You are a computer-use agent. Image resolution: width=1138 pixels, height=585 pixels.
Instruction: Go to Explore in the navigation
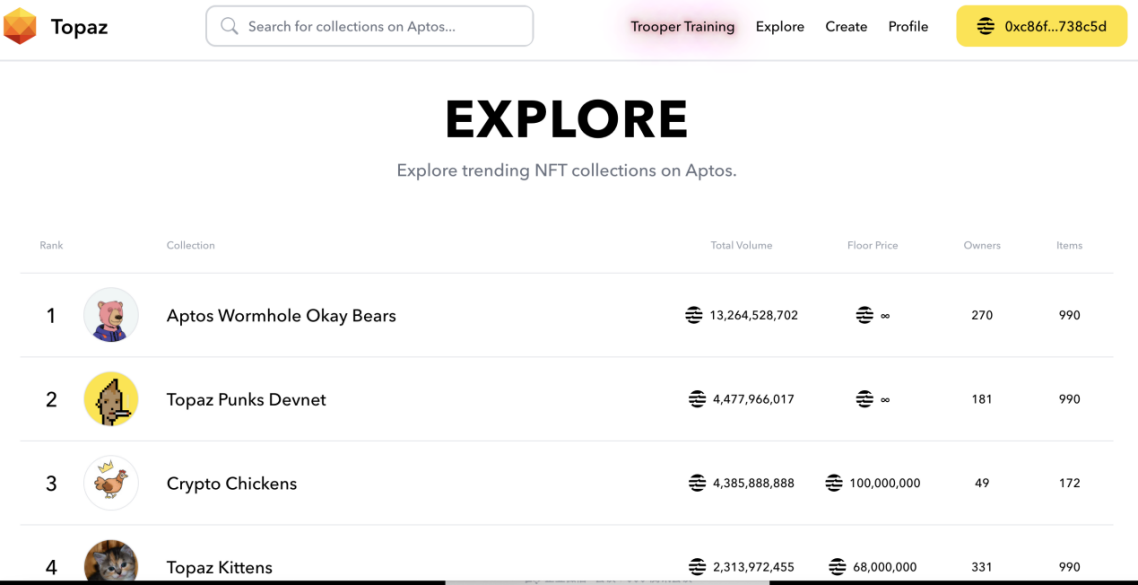click(780, 27)
